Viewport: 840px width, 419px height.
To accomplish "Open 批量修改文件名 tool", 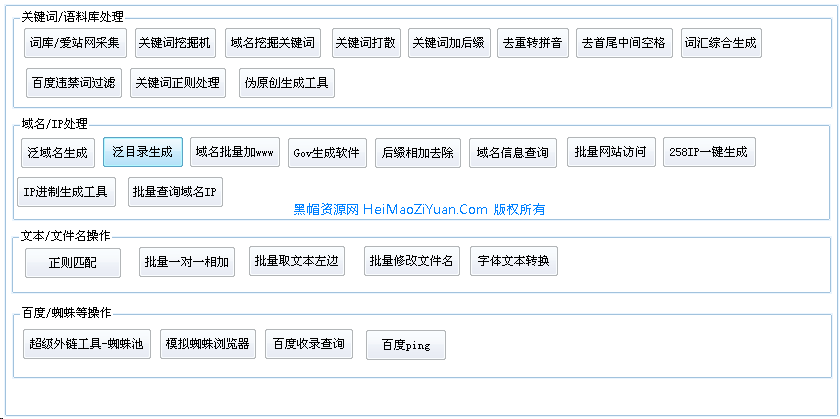I will coord(411,262).
